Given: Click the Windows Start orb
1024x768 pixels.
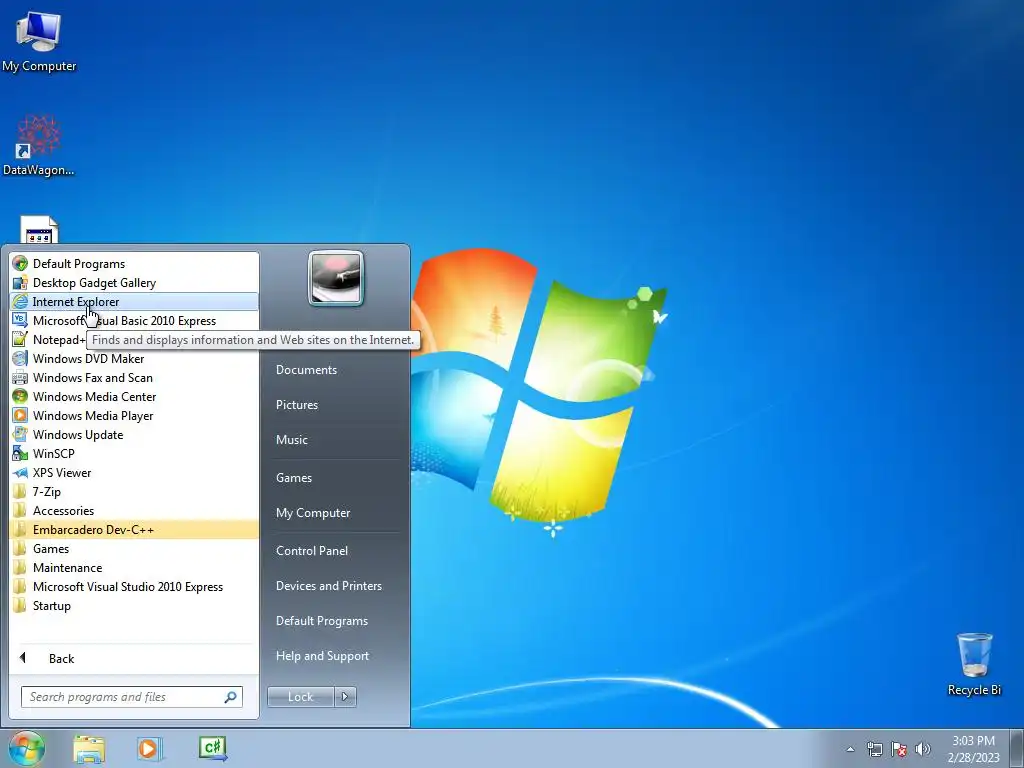Looking at the screenshot, I should coord(26,749).
